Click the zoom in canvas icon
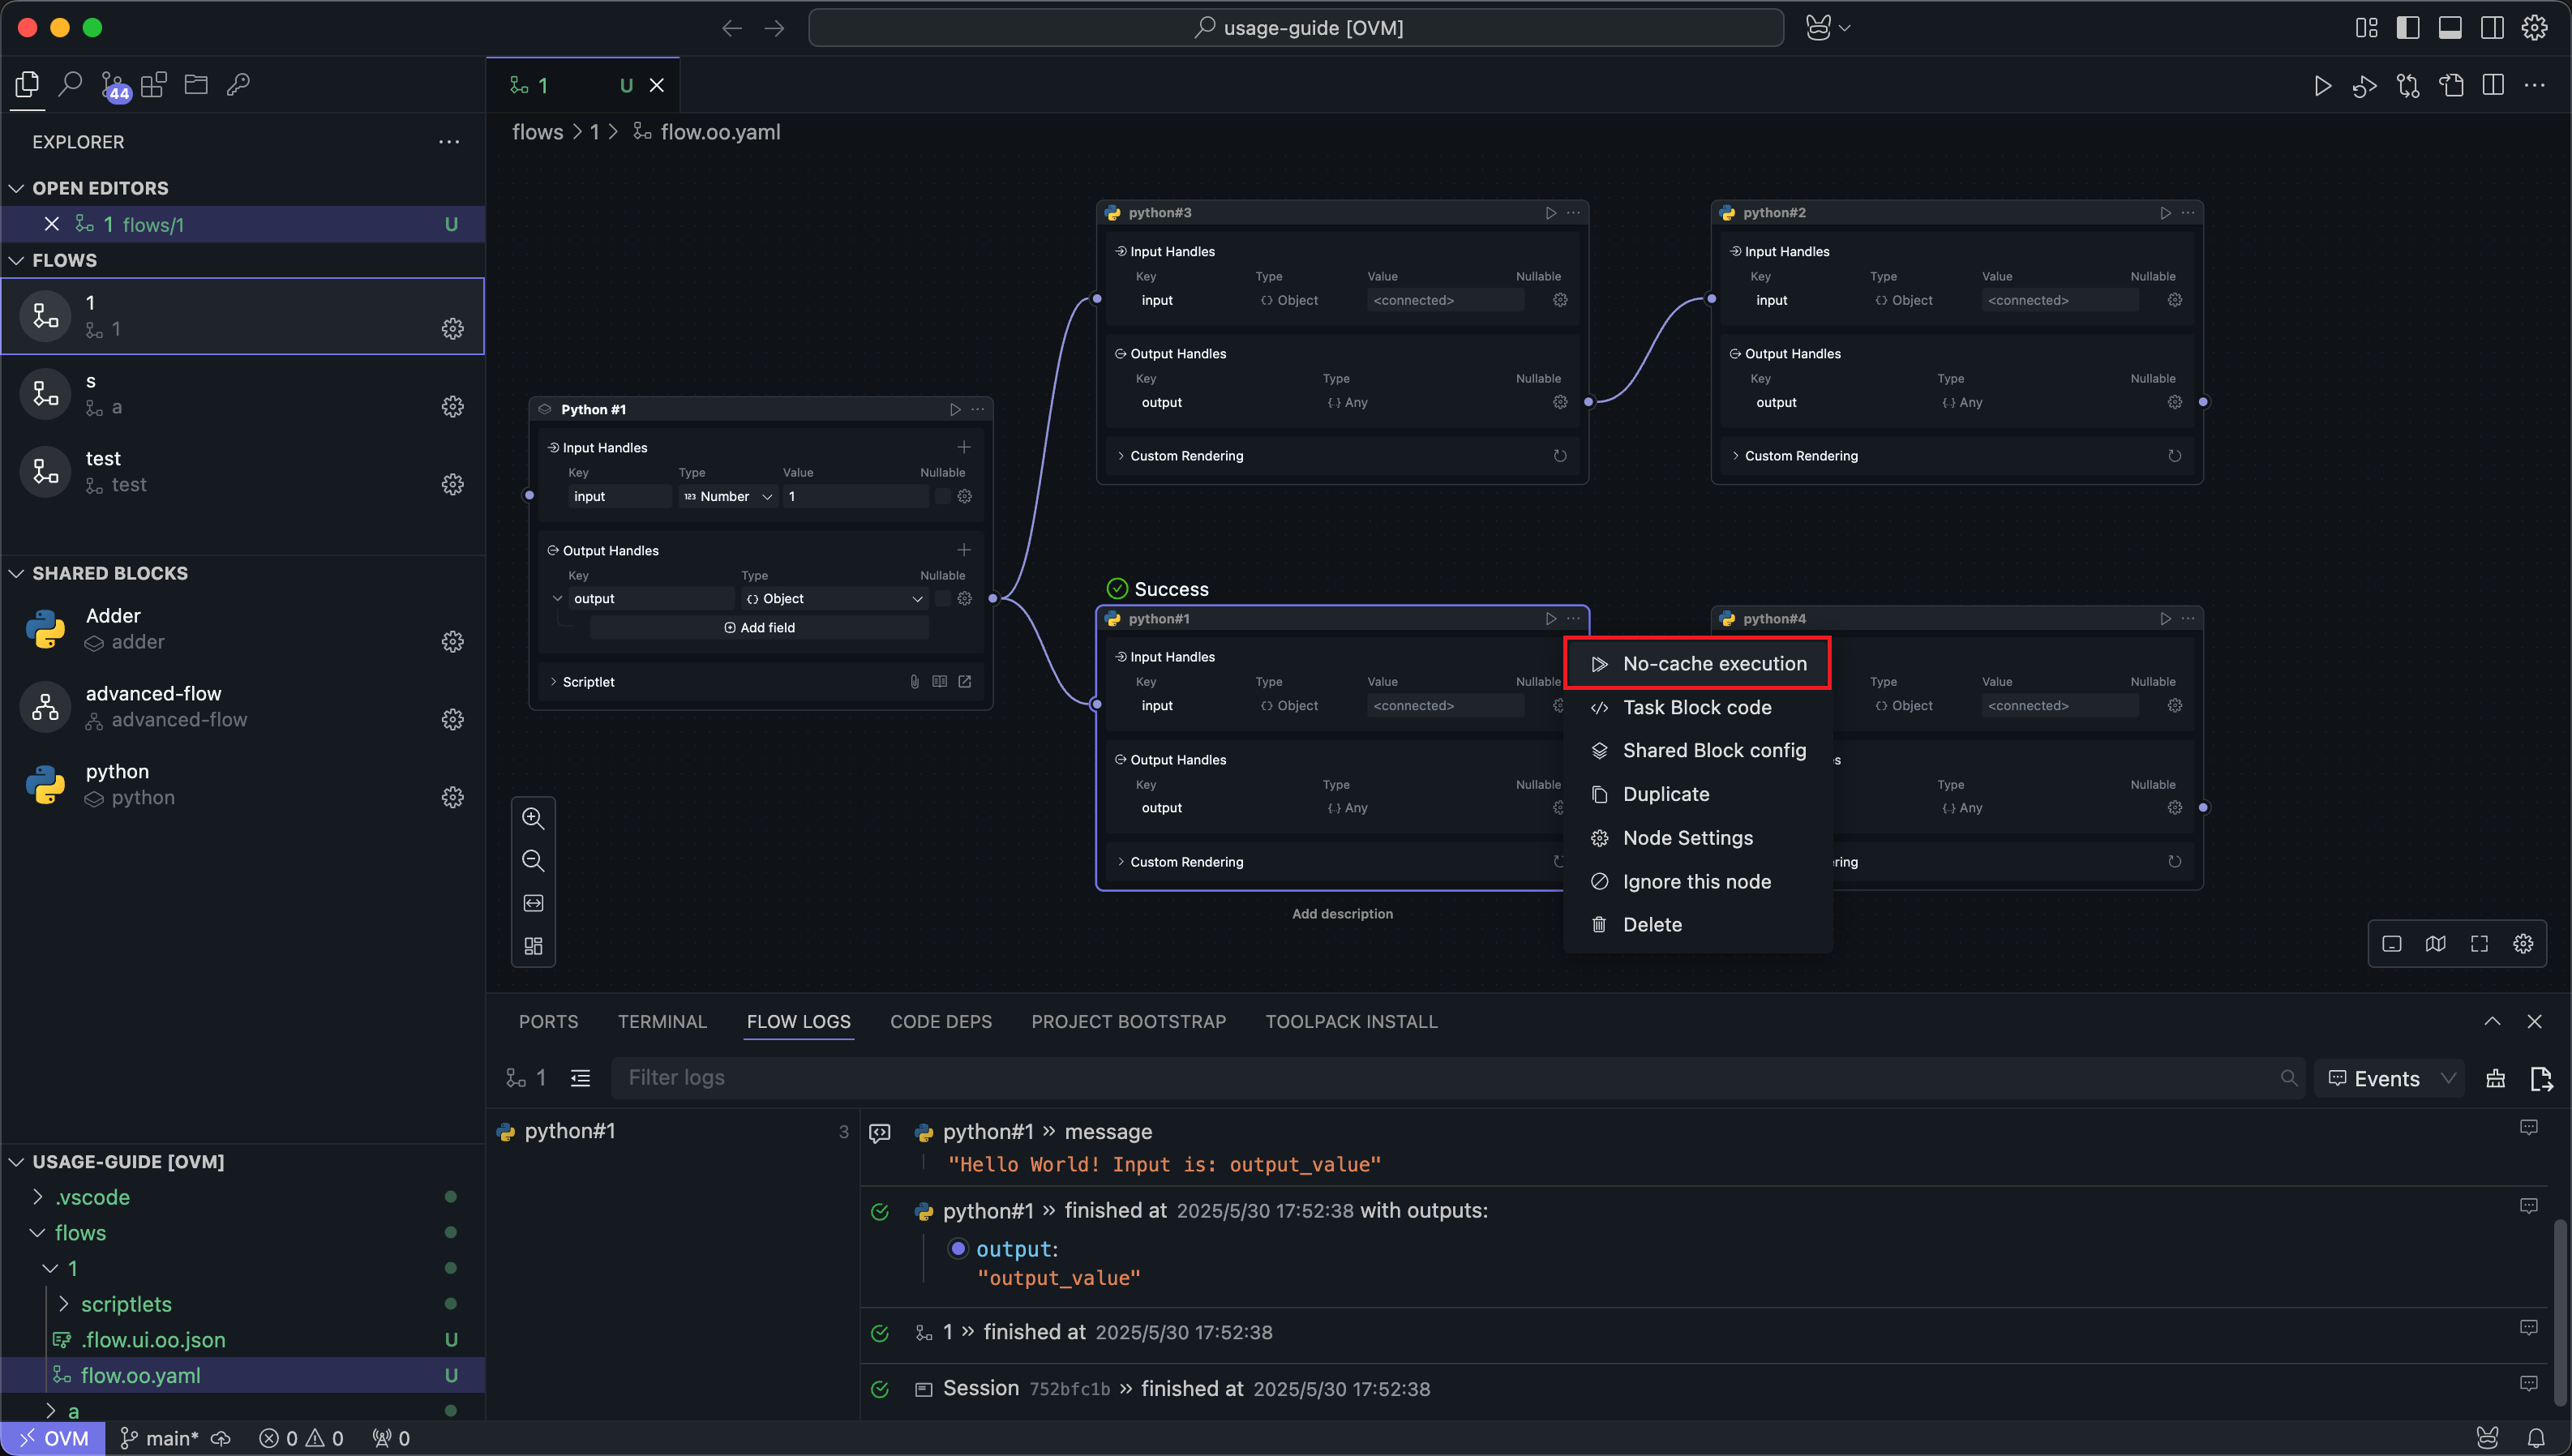2572x1456 pixels. tap(533, 818)
